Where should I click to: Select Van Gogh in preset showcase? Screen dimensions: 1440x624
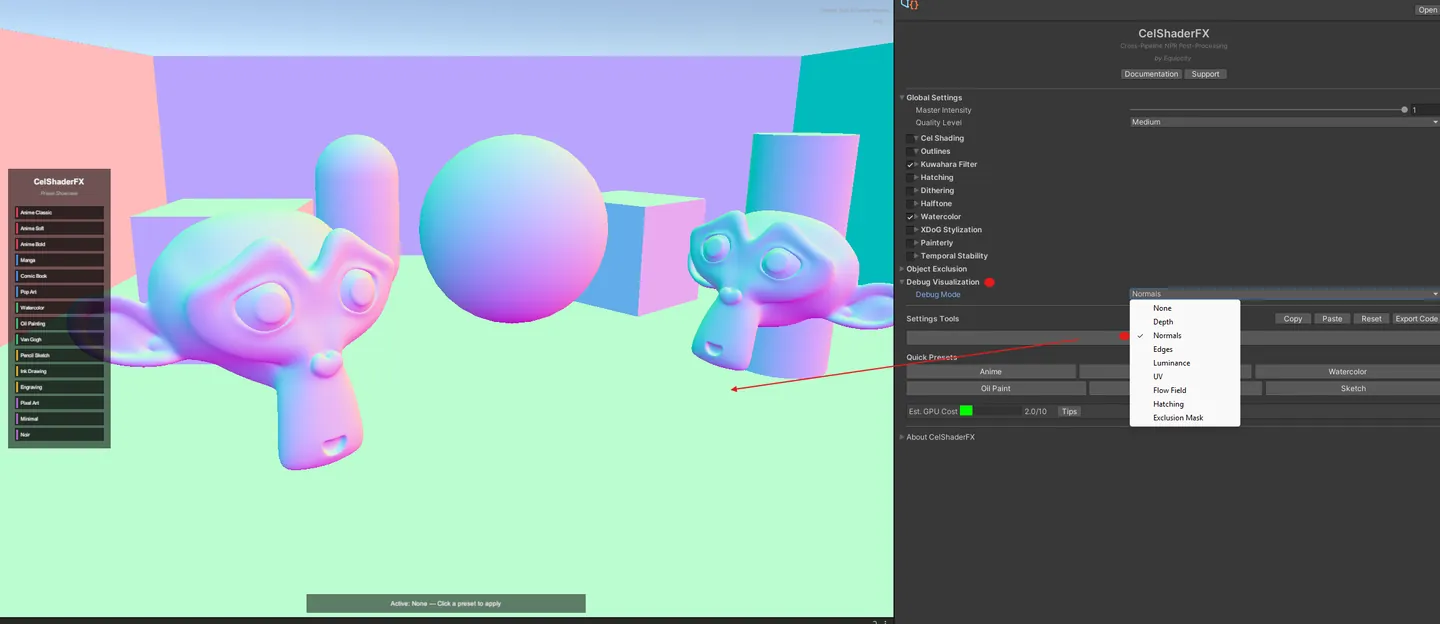(60, 340)
